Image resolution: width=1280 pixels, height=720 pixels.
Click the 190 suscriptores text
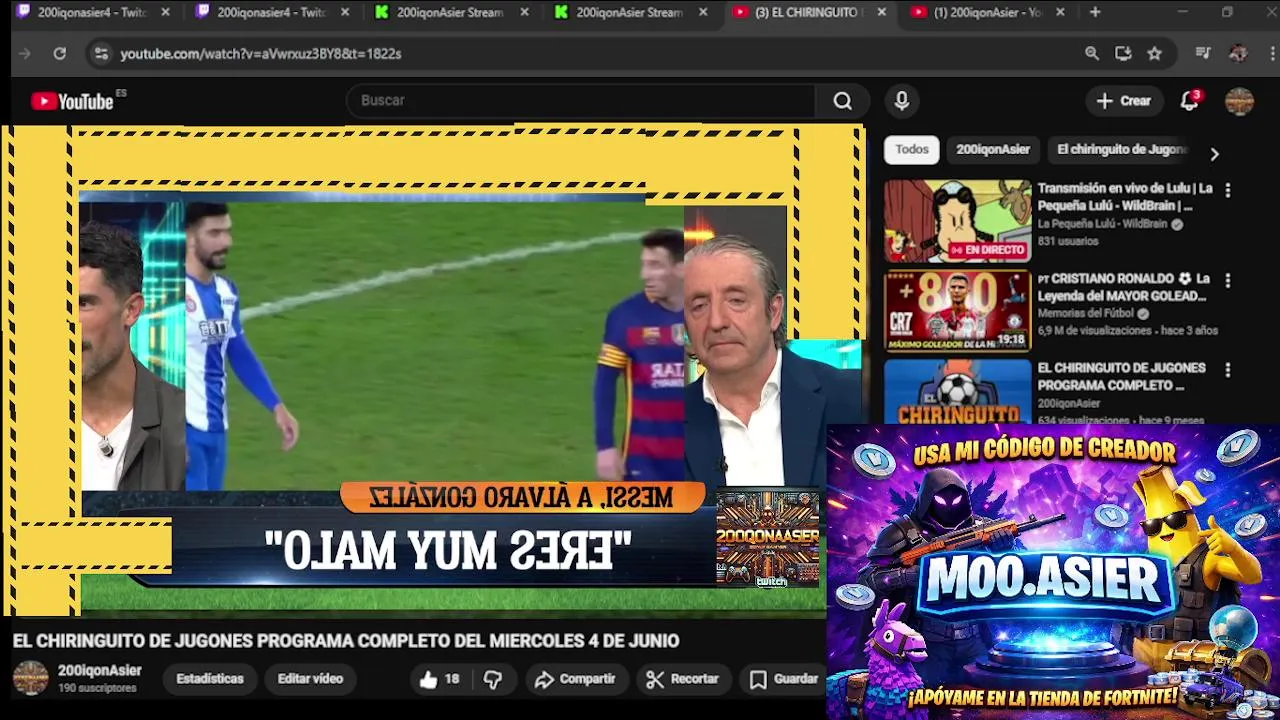(97, 689)
